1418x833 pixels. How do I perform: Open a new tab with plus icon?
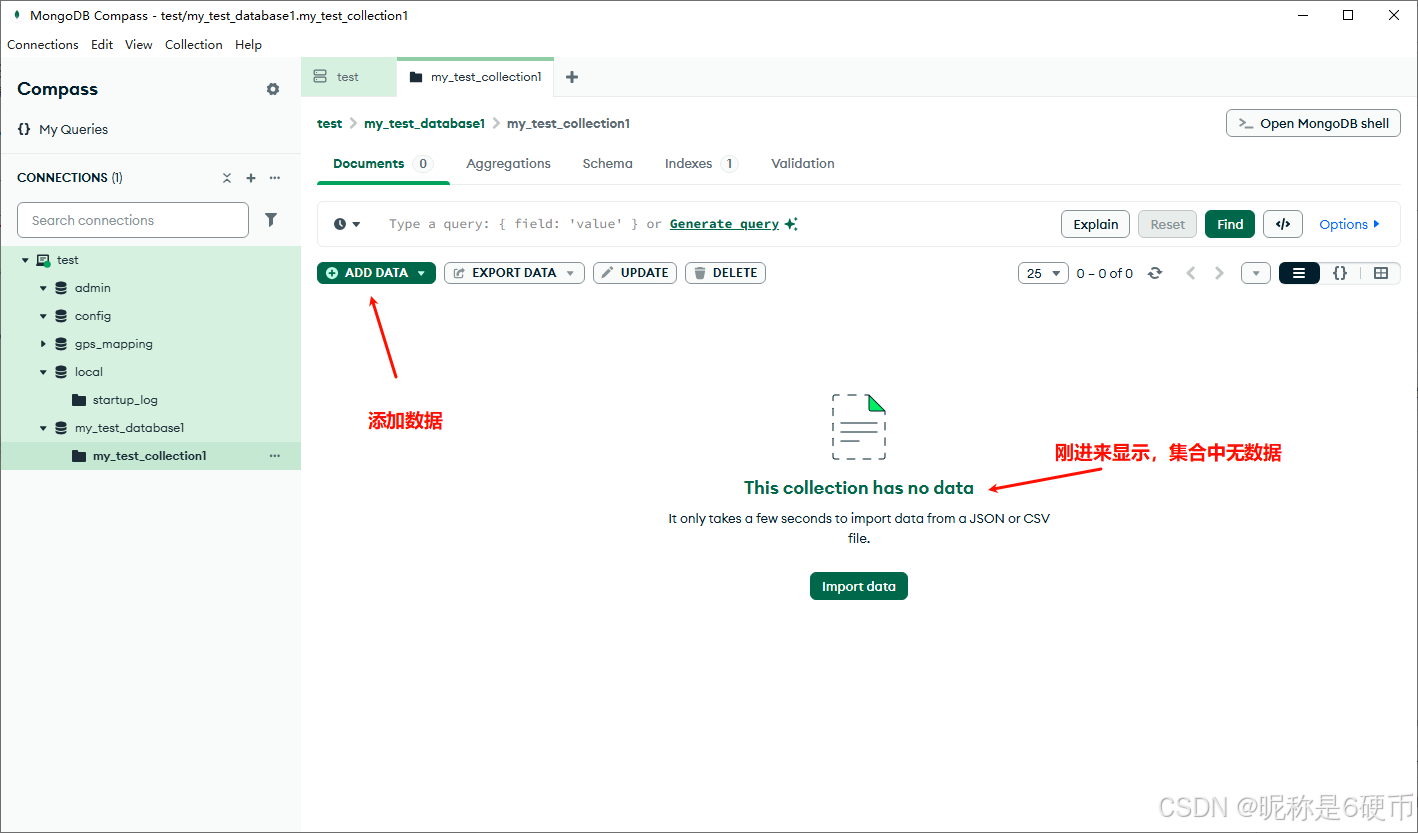(x=572, y=77)
